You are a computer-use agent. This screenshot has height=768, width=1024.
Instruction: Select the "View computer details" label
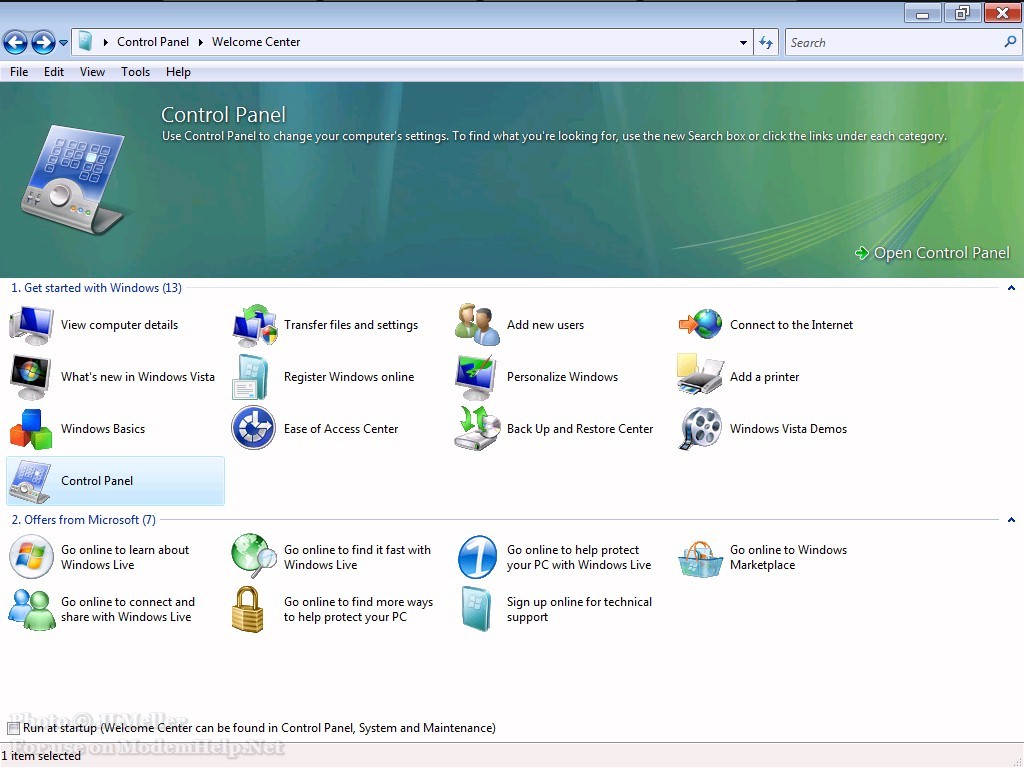120,325
